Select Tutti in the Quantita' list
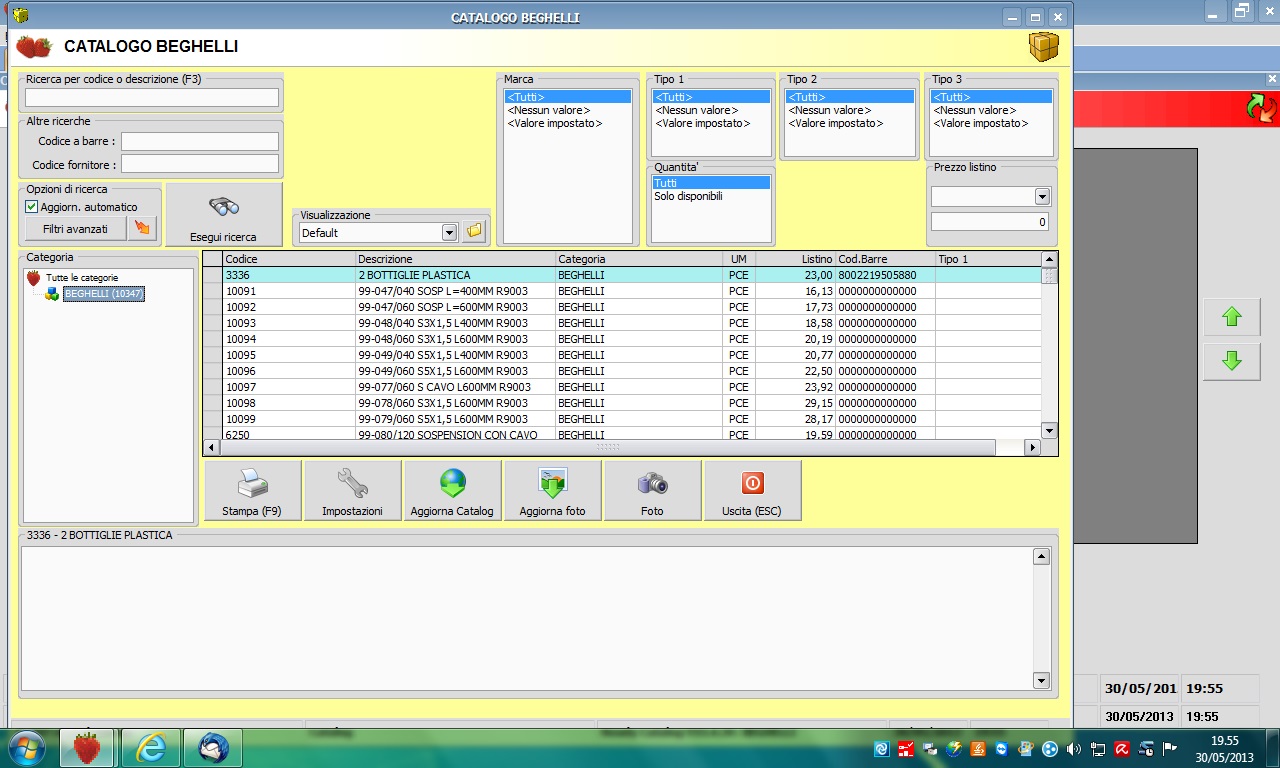1280x768 pixels. tap(711, 183)
